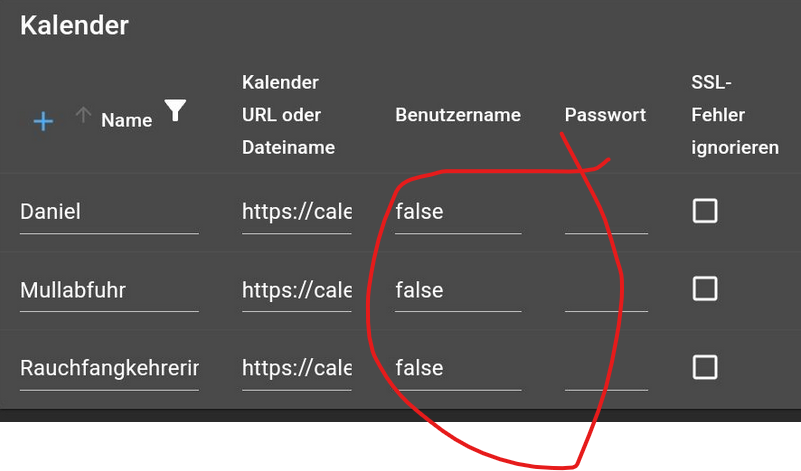Viewport: 801px width, 471px height.
Task: Edit the Mullabfuhr name field
Action: (109, 290)
